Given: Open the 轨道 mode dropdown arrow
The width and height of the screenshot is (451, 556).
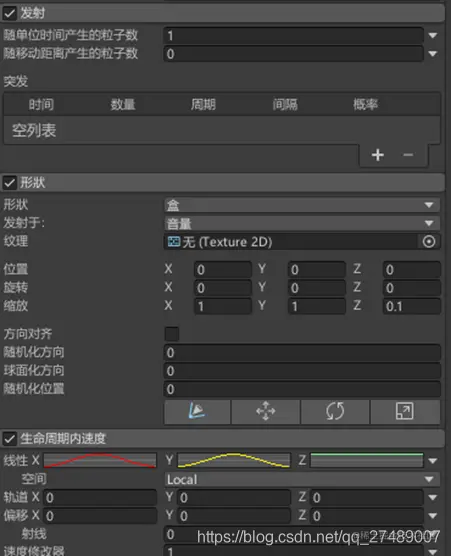Looking at the screenshot, I should pos(433,497).
